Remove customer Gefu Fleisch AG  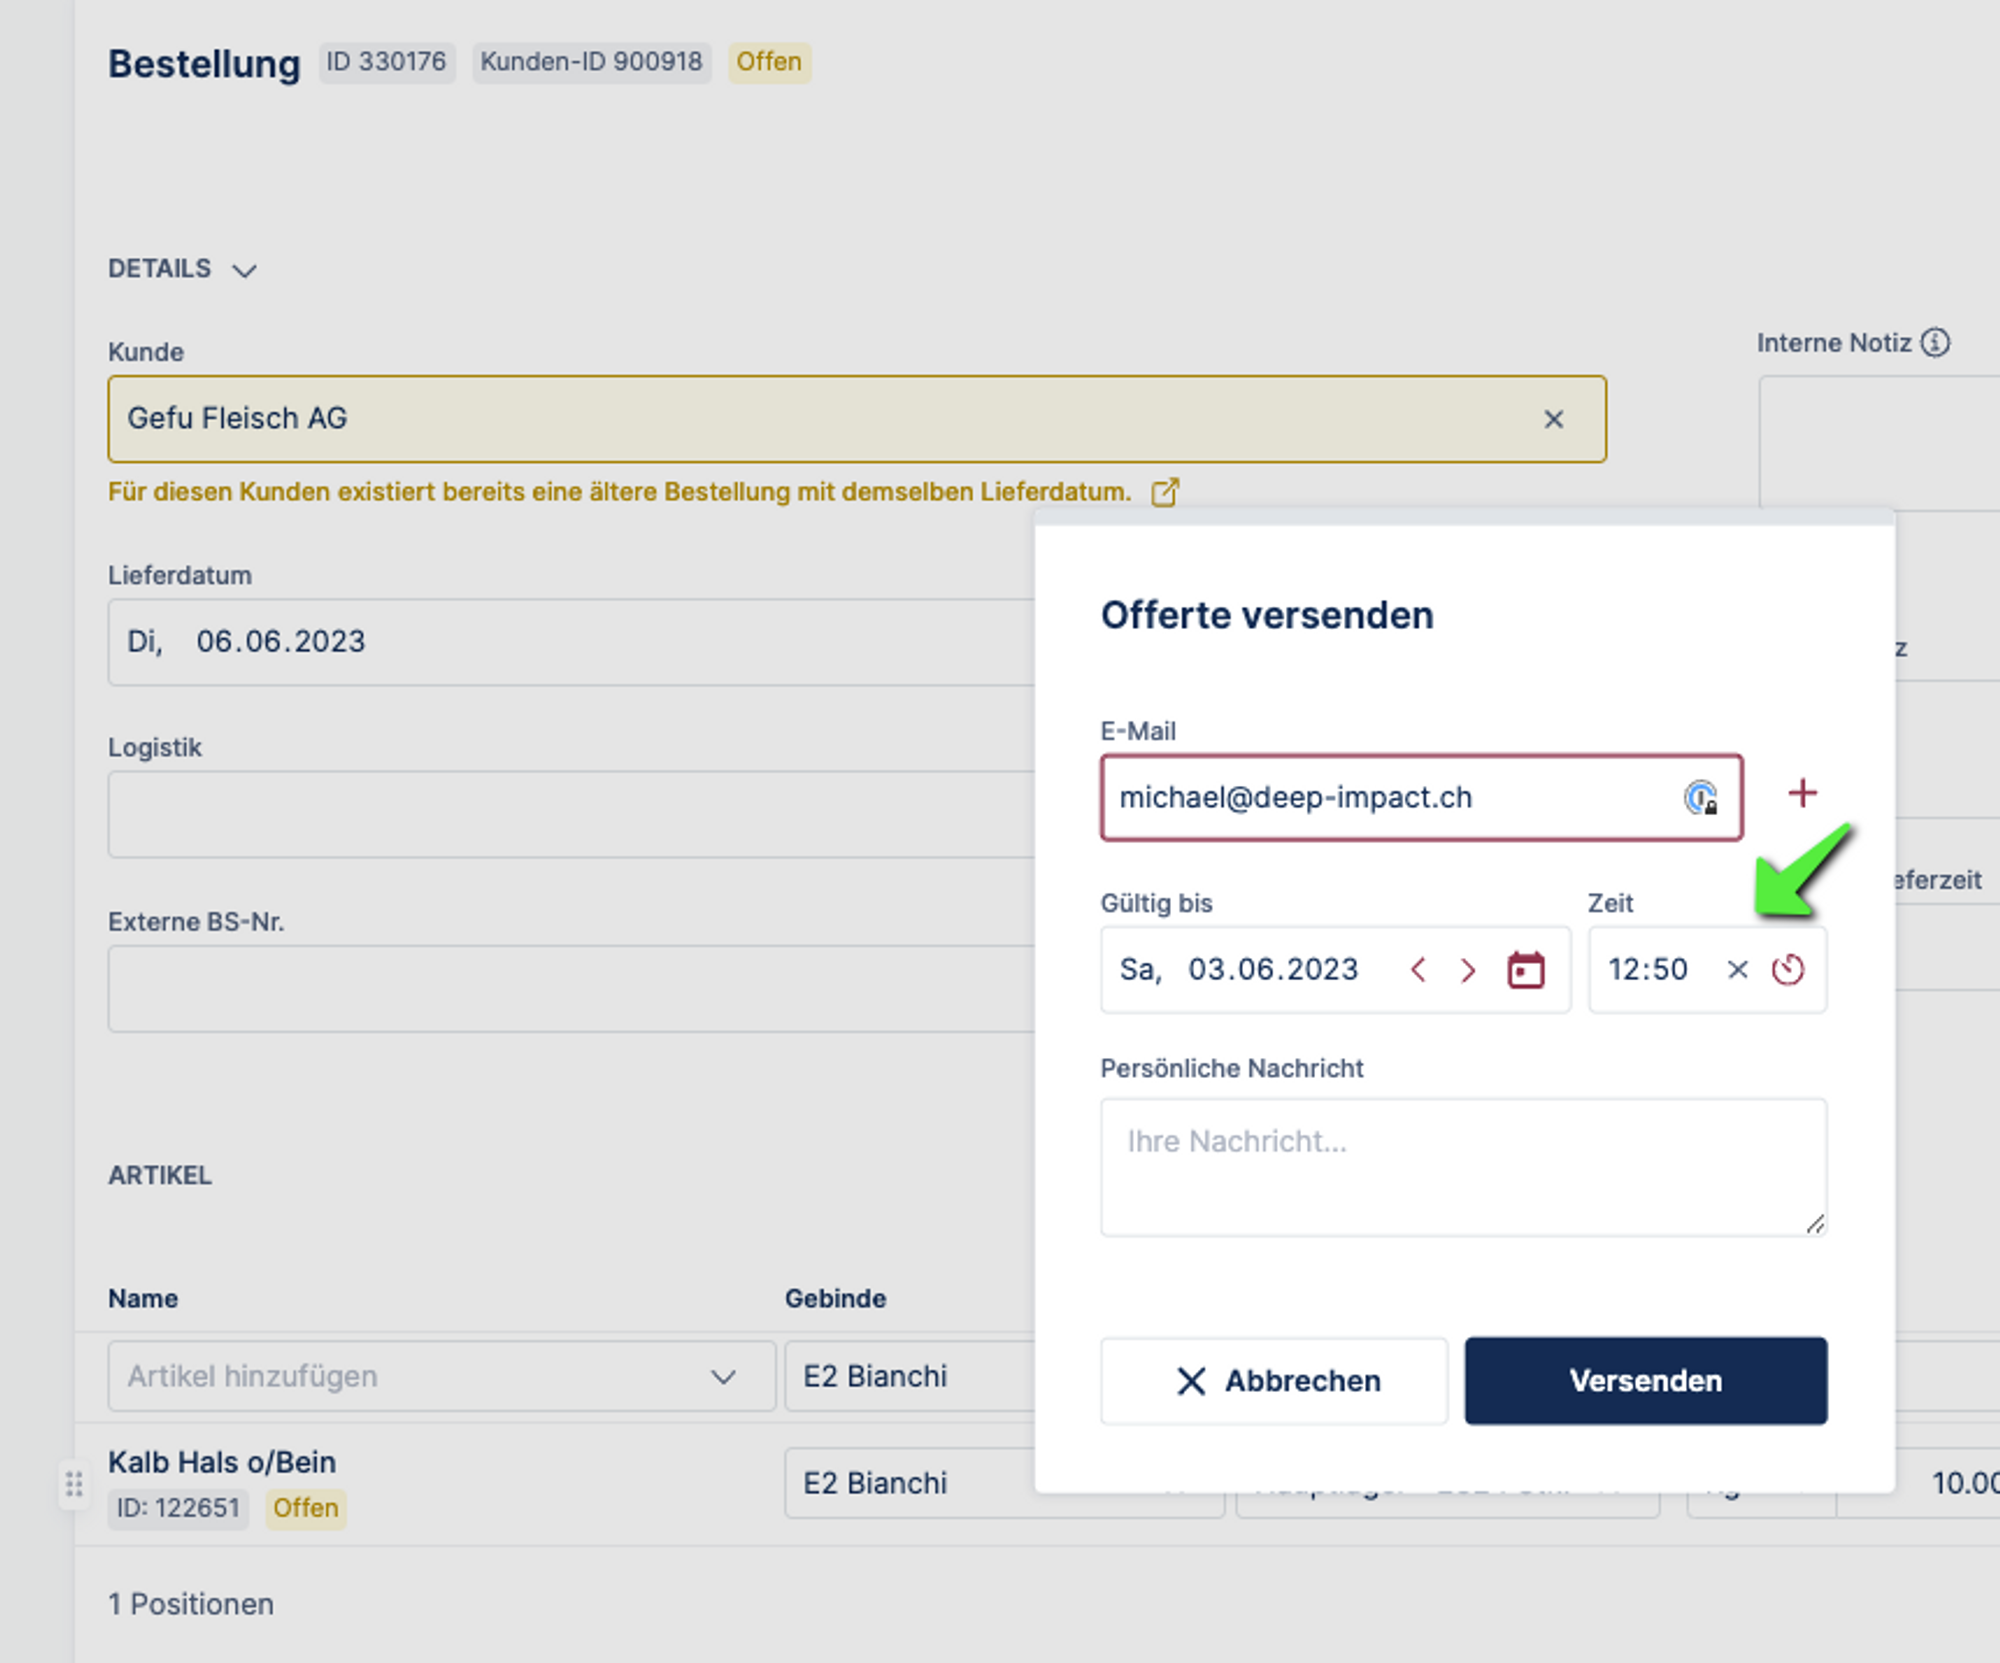click(x=1553, y=420)
